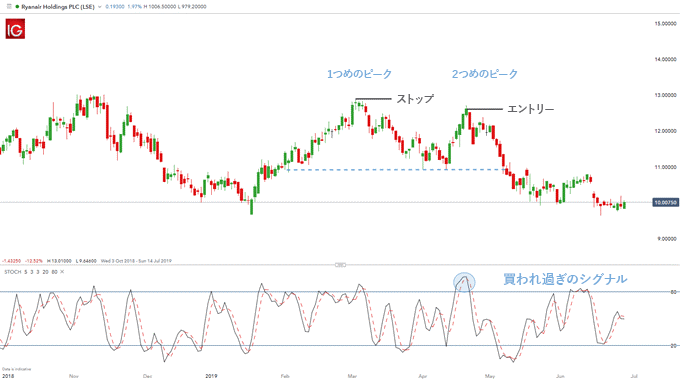The width and height of the screenshot is (680, 379).
Task: Click the 13.00000 price axis label
Action: tap(665, 95)
